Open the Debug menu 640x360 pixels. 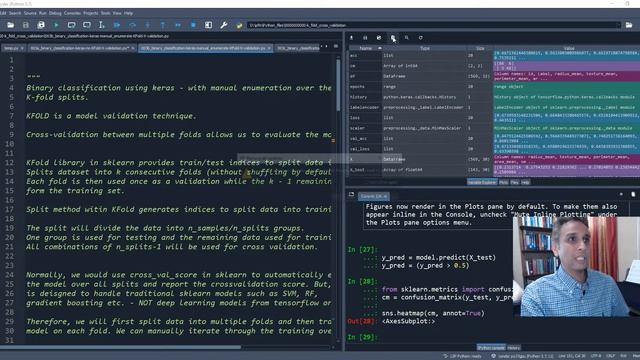click(x=55, y=13)
